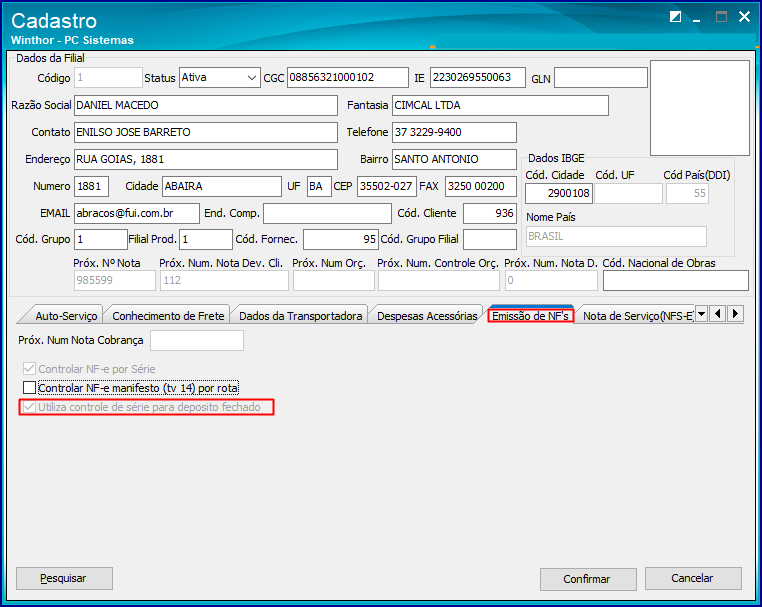Toggle Utiliza controle de série para deposito fechado

29,407
